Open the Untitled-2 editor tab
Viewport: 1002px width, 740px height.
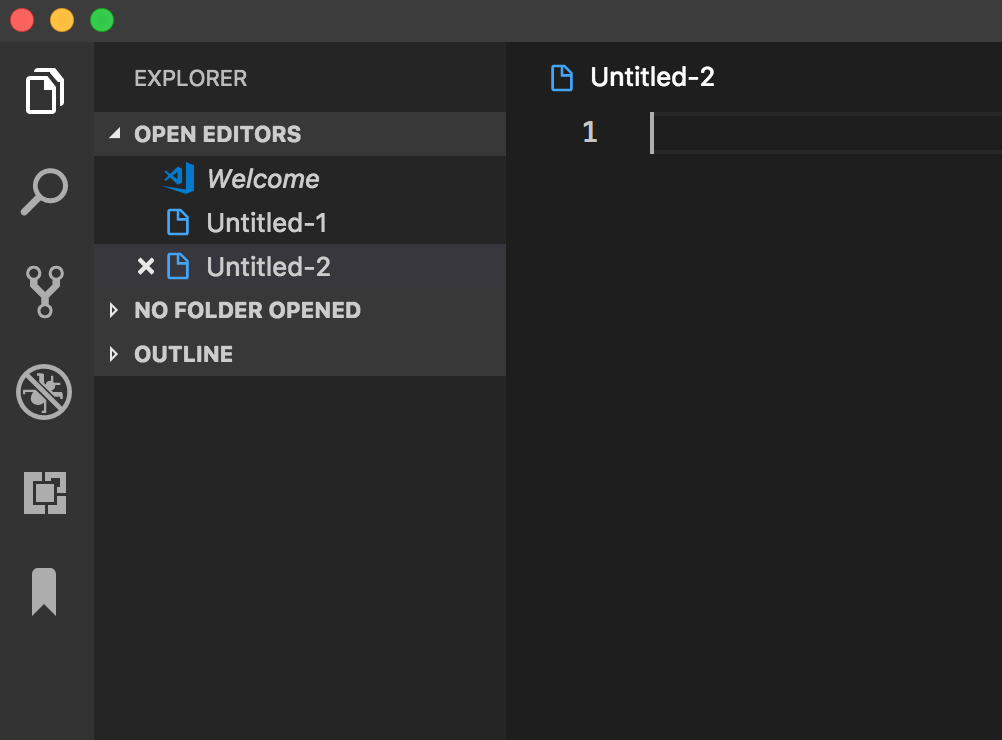[x=653, y=77]
